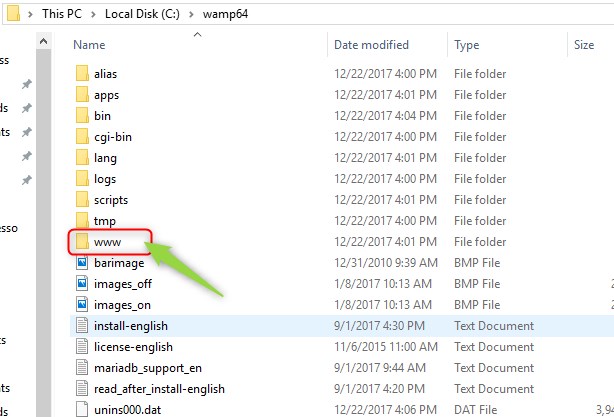Select the file name 'images_off'
Image resolution: width=614 pixels, height=417 pixels.
(x=123, y=284)
